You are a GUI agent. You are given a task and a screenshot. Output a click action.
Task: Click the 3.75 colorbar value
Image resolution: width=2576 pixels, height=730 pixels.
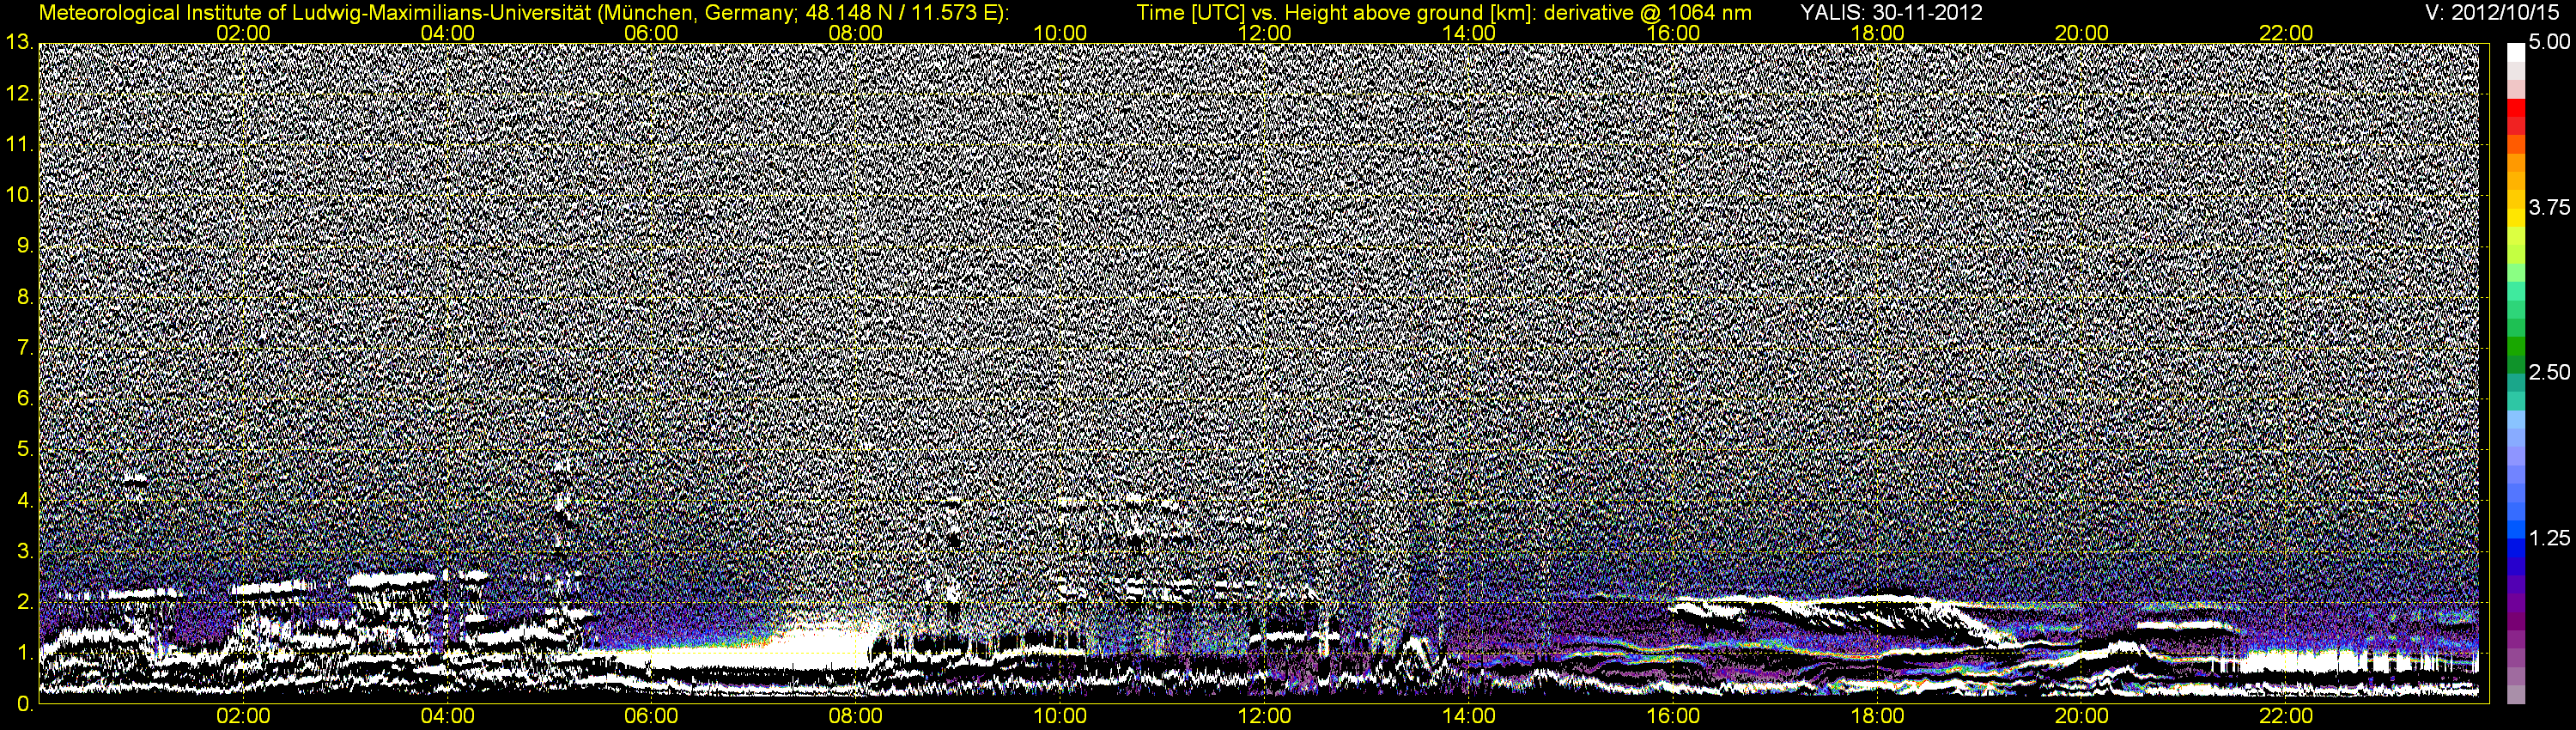click(2548, 208)
